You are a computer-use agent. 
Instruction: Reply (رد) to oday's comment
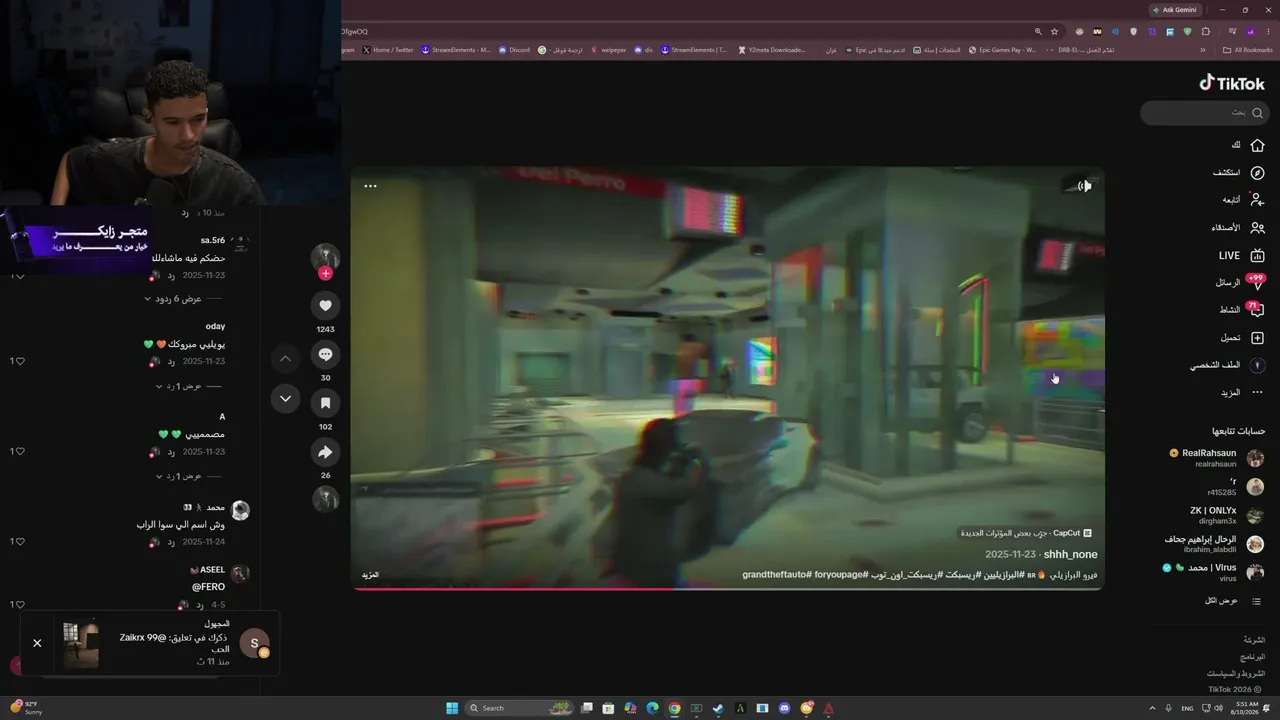pyautogui.click(x=171, y=361)
